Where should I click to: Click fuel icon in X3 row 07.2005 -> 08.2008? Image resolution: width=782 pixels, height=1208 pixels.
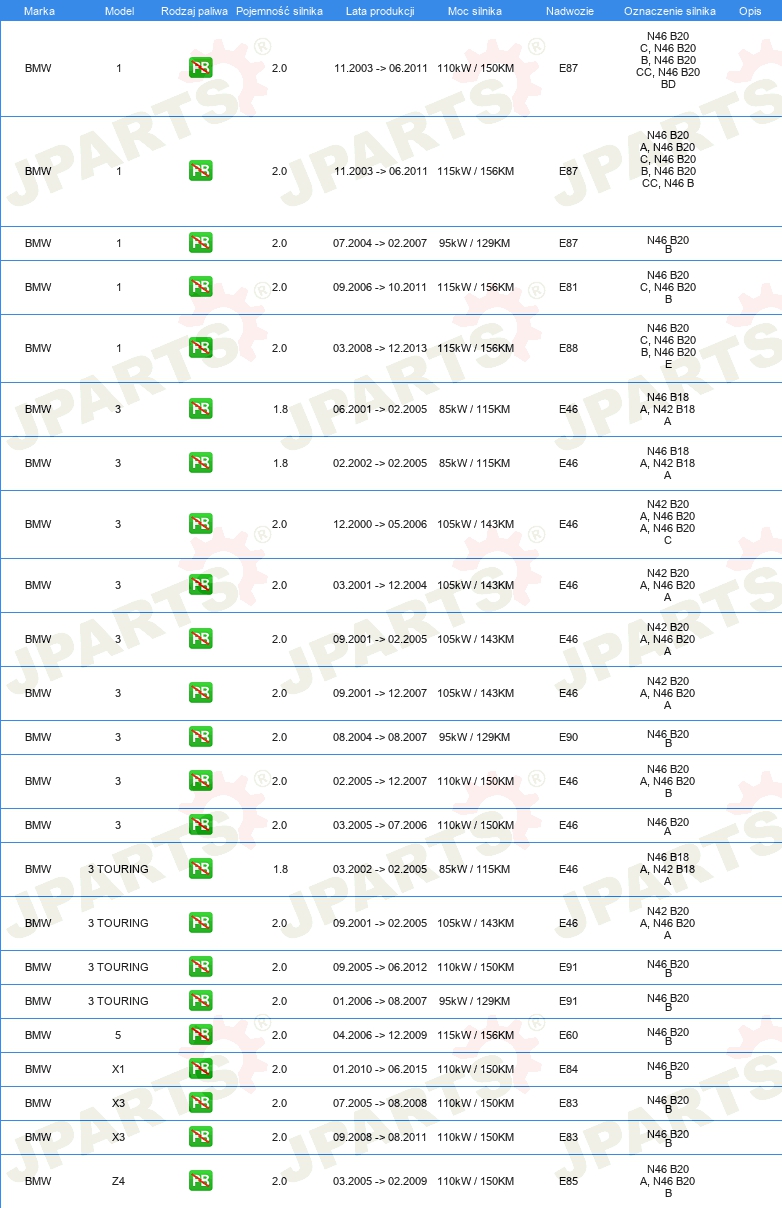point(200,1103)
